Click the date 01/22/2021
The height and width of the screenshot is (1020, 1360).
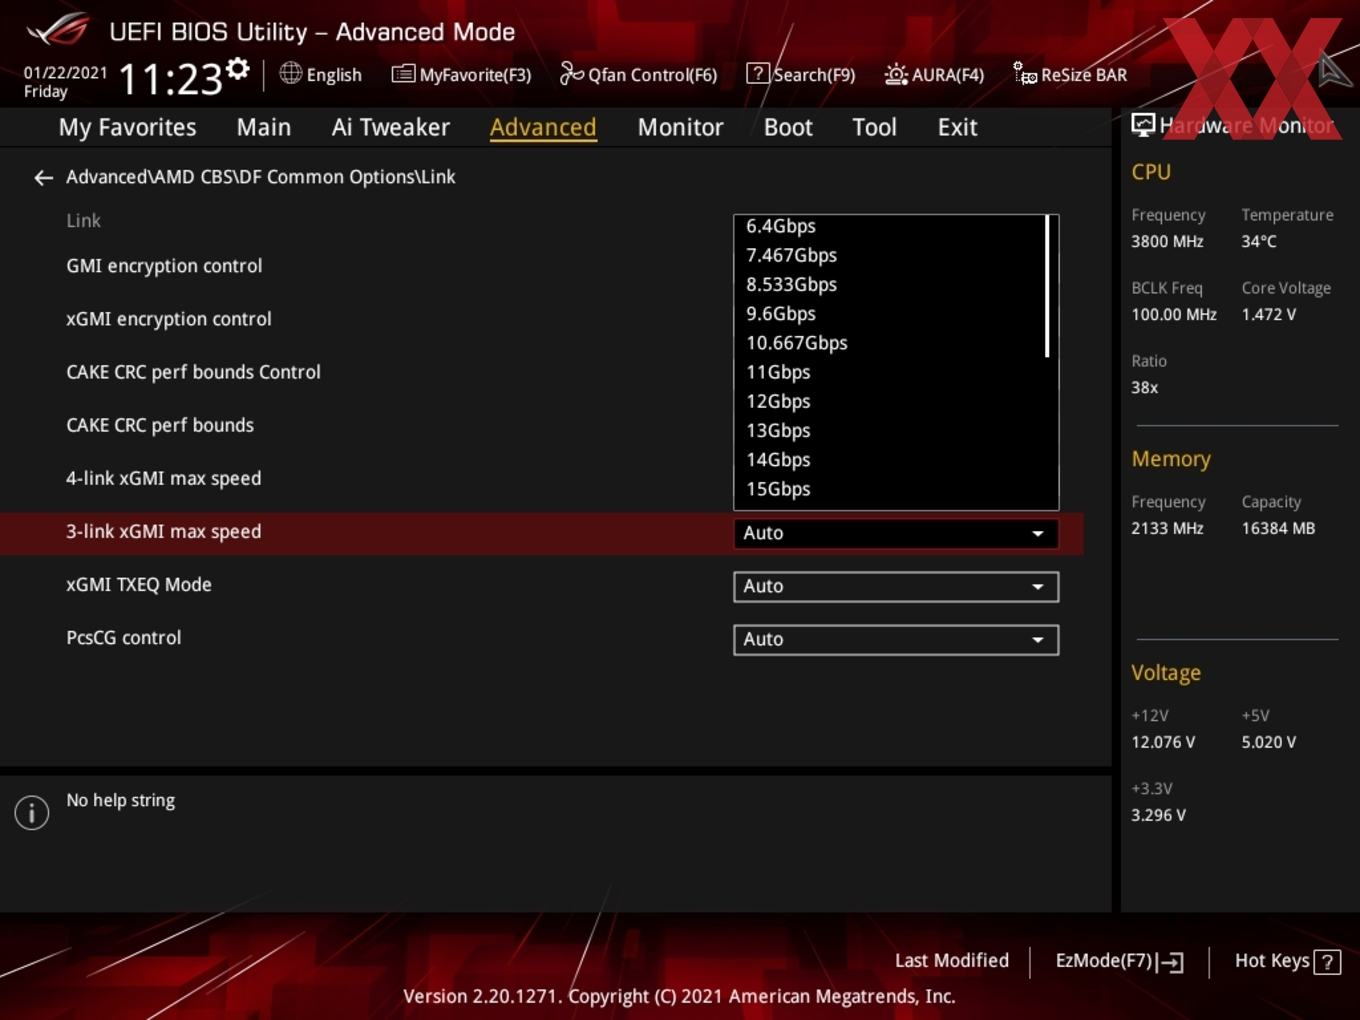(65, 73)
